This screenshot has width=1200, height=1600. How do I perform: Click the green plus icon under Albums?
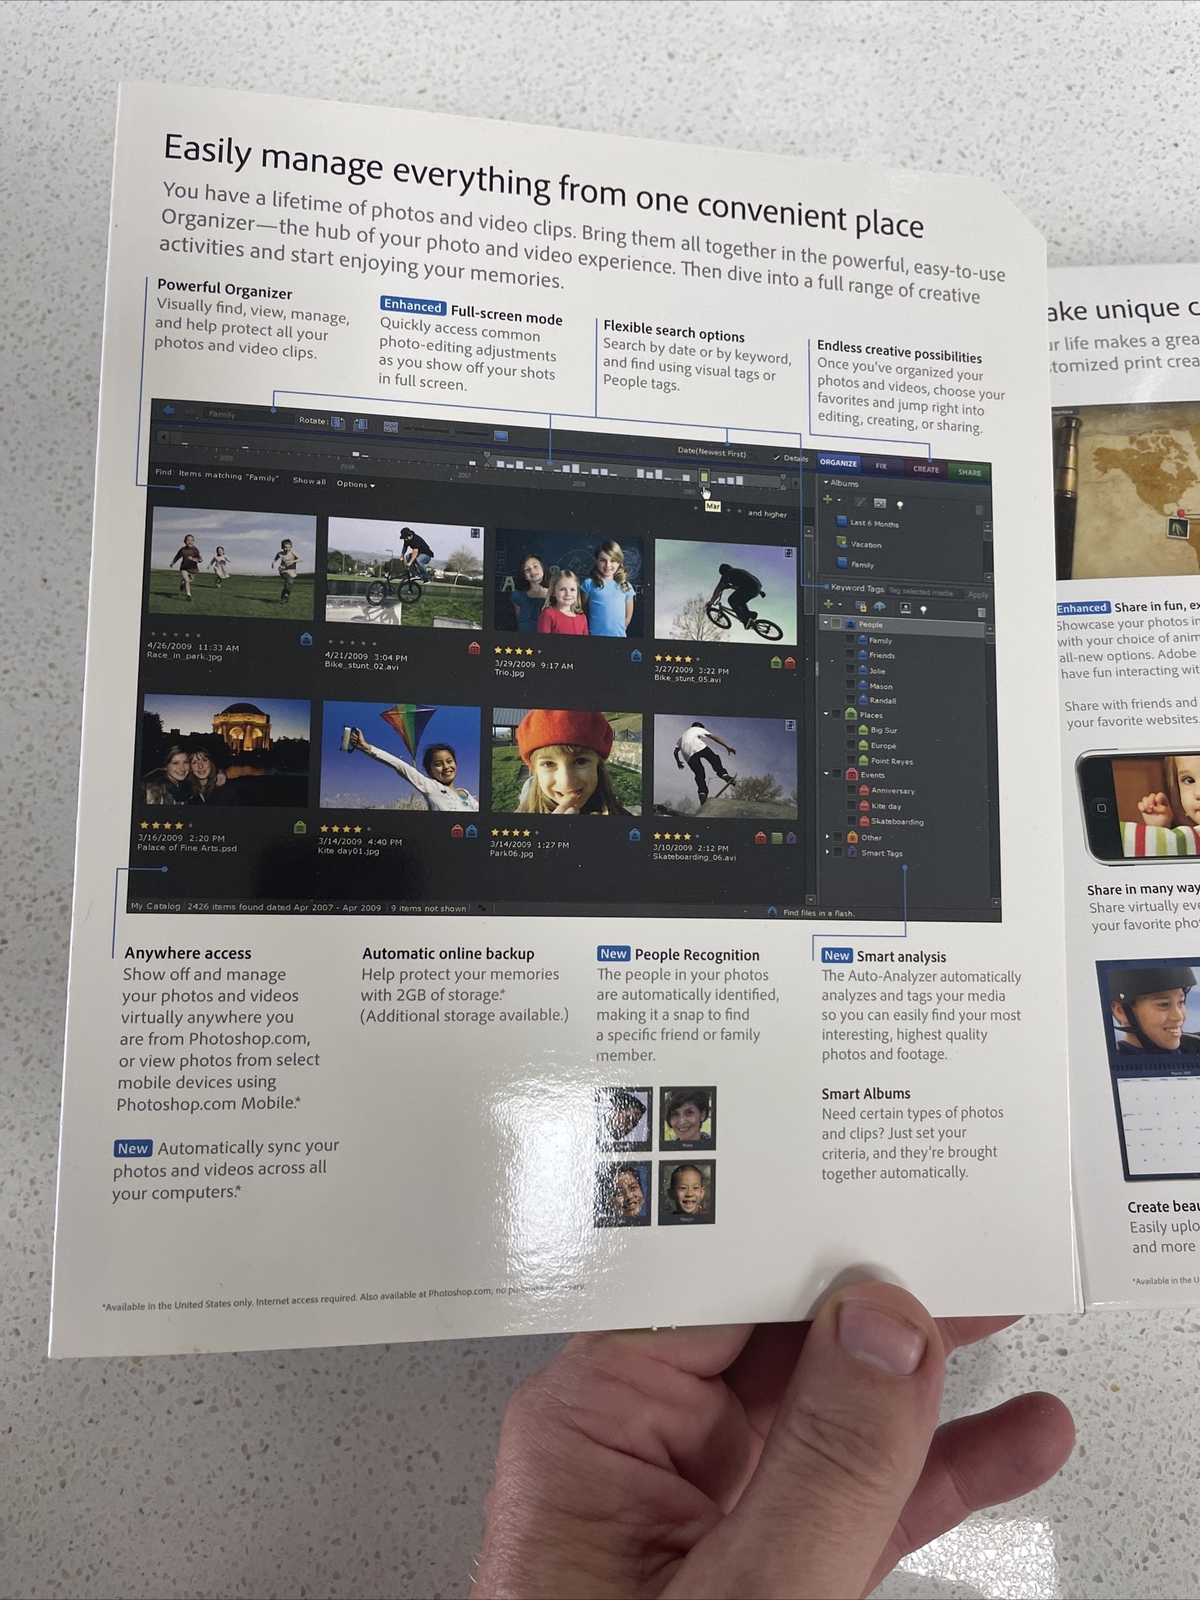[827, 499]
